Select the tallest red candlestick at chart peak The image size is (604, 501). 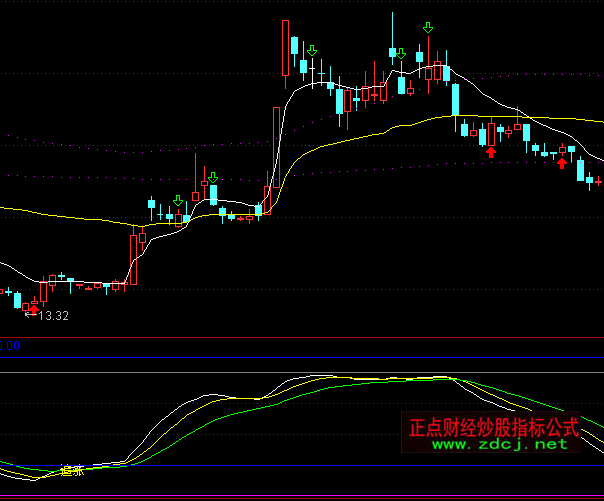[x=286, y=47]
